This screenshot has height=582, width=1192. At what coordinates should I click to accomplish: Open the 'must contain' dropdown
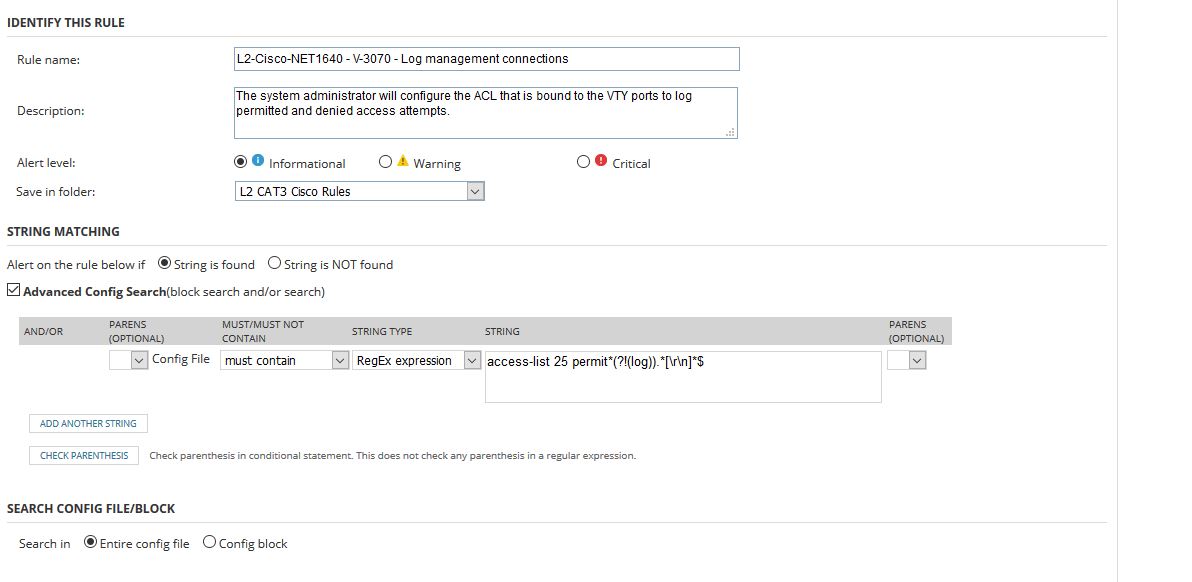click(x=285, y=360)
